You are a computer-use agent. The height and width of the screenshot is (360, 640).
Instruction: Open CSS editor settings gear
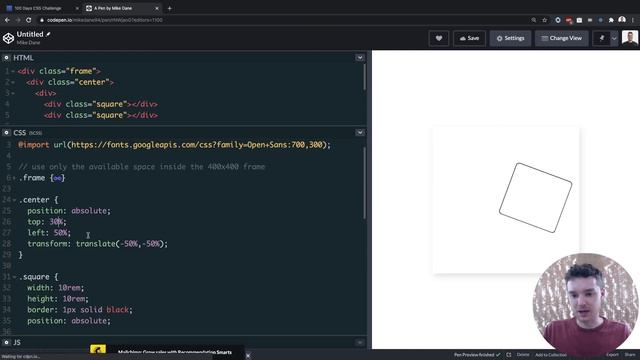click(x=7, y=133)
